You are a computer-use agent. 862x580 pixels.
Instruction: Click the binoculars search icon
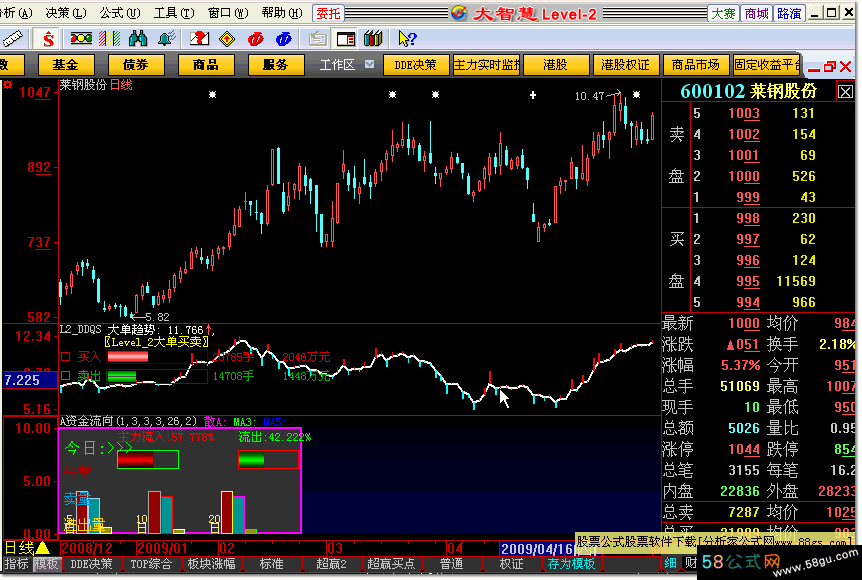tap(137, 38)
